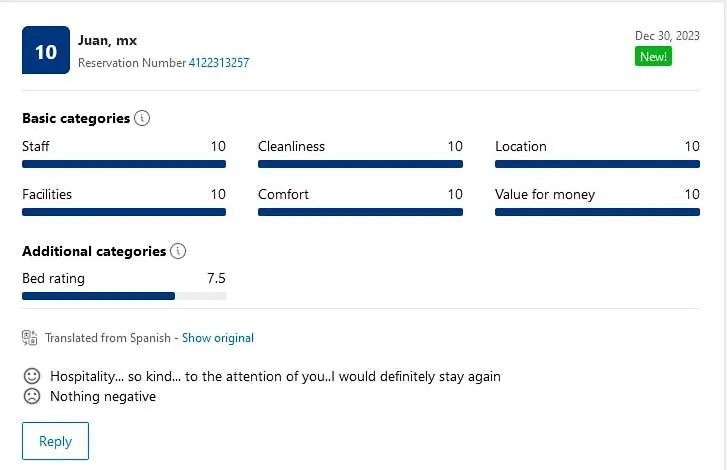Open reservation number 4122313257
The width and height of the screenshot is (727, 470).
[219, 63]
